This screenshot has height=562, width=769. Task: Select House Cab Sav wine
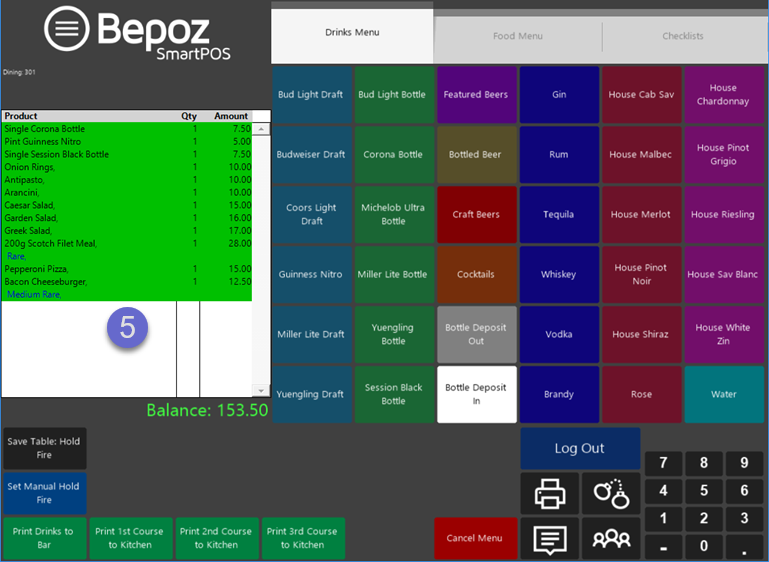point(641,95)
